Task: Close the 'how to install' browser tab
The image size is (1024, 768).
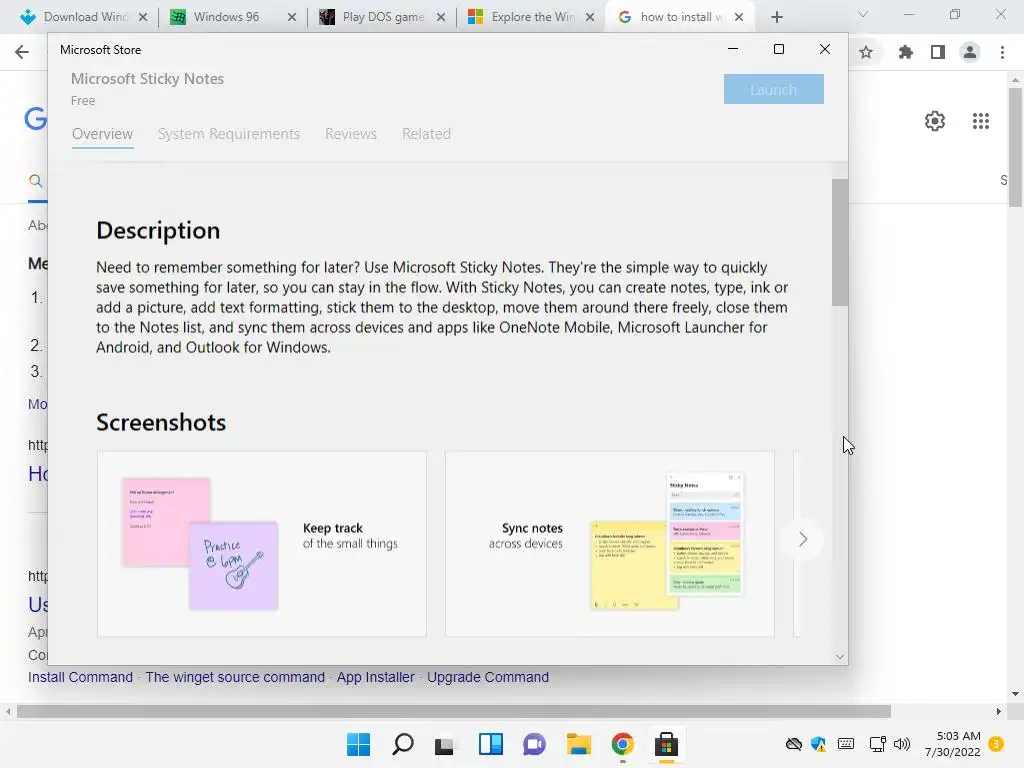Action: pyautogui.click(x=739, y=17)
